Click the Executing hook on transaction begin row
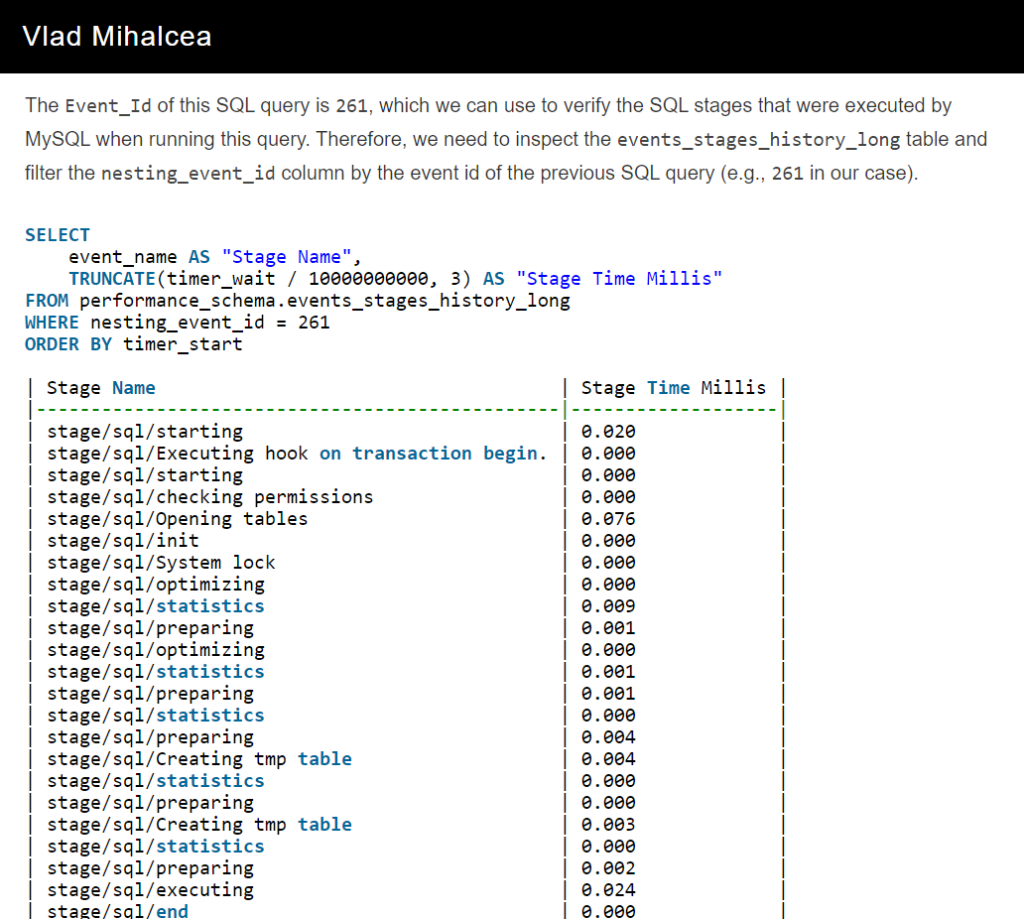The width and height of the screenshot is (1024, 919). (297, 454)
